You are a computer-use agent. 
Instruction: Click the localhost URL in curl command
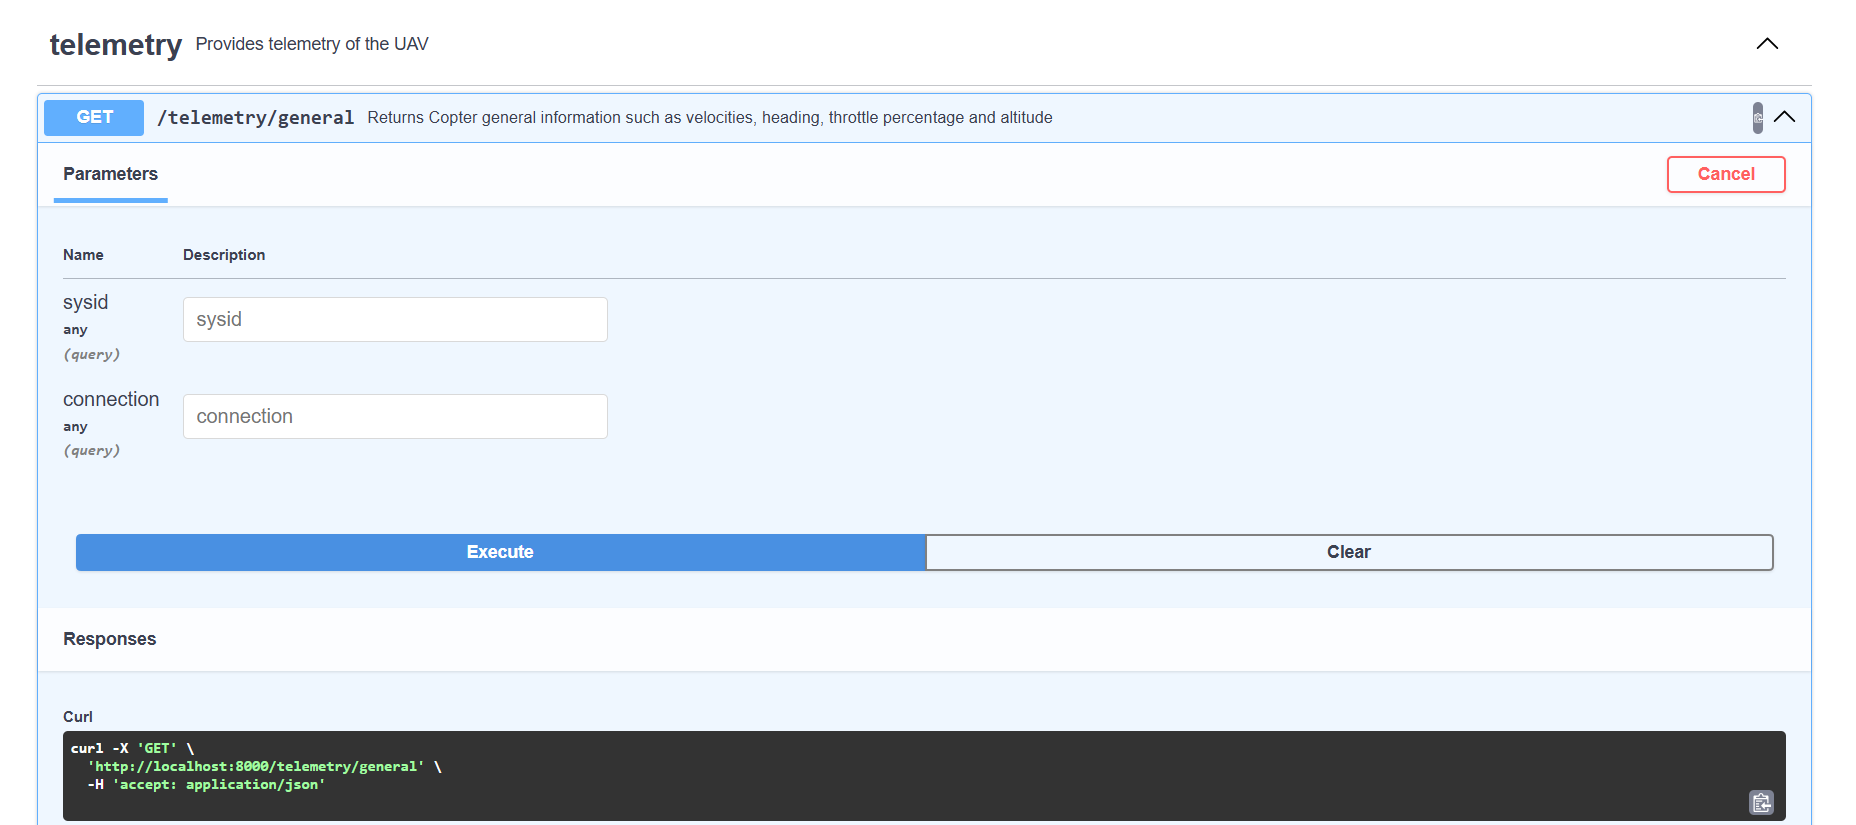(x=256, y=767)
